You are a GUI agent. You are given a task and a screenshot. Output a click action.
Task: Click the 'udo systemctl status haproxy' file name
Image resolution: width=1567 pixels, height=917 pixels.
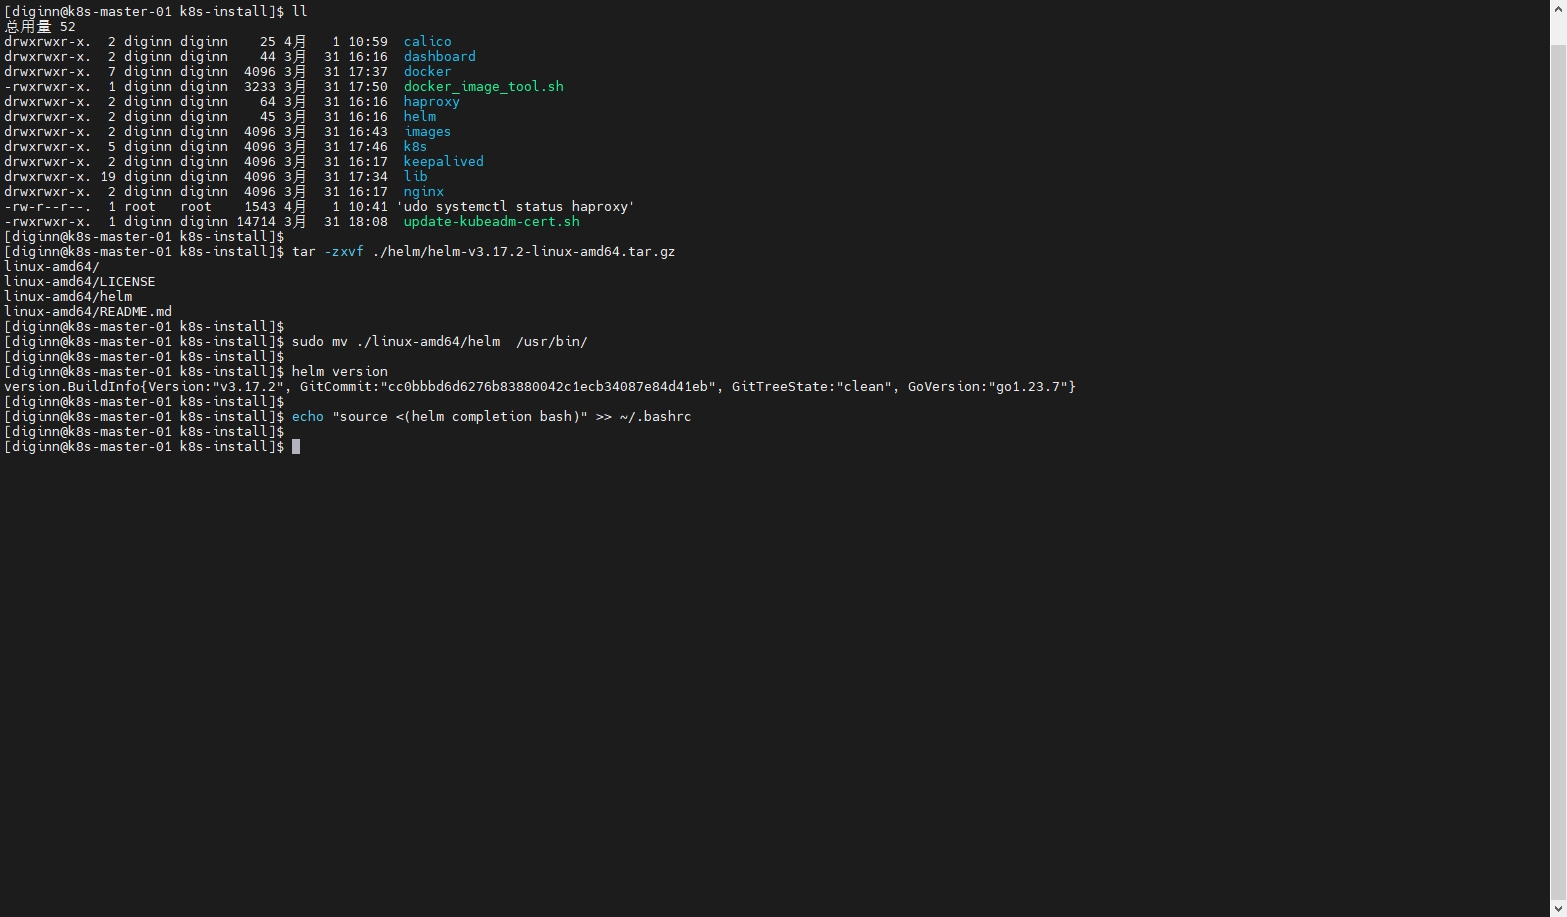[515, 207]
